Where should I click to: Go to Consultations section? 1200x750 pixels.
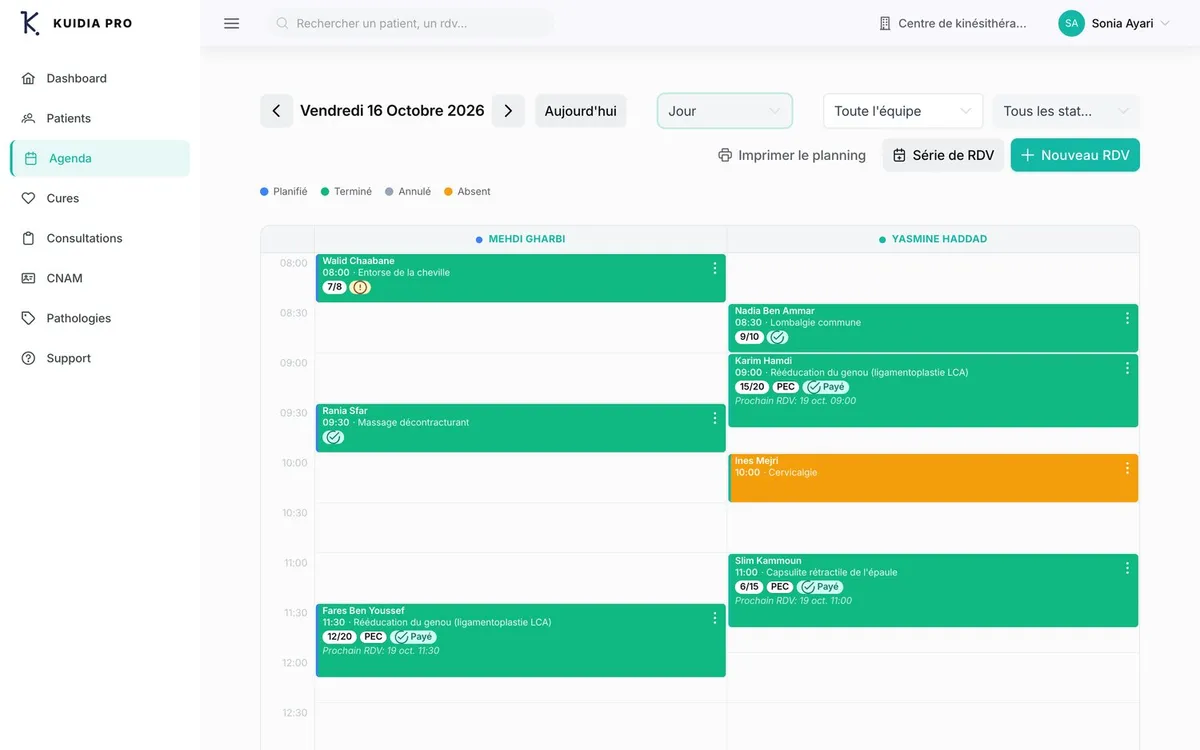(x=100, y=238)
